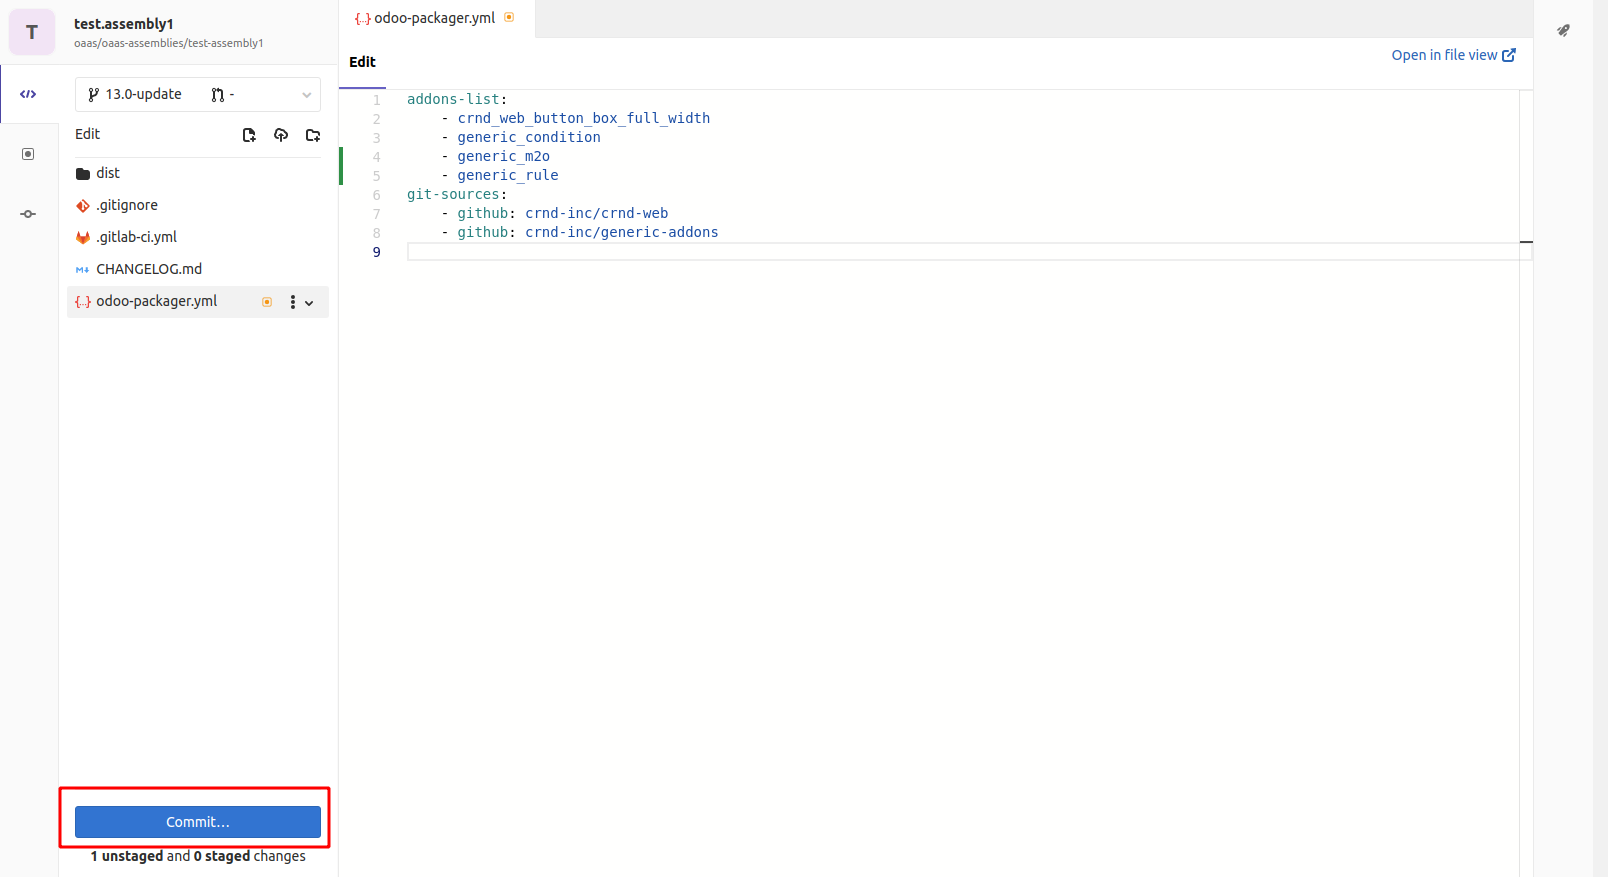Switch to the odoo-packager.yml editor tab
Image resolution: width=1608 pixels, height=877 pixels.
pyautogui.click(x=437, y=18)
